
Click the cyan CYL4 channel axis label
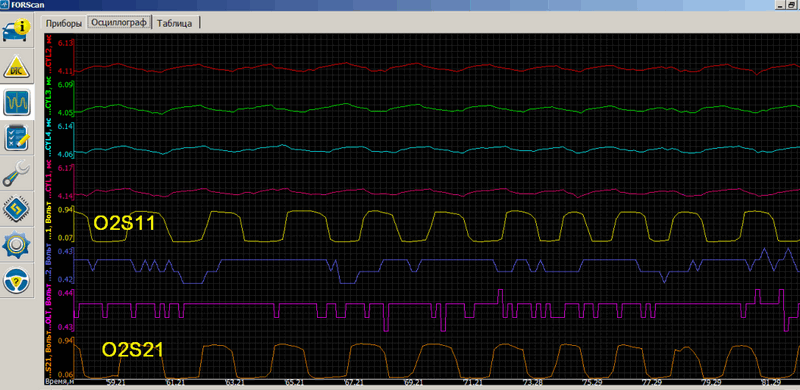pyautogui.click(x=49, y=140)
